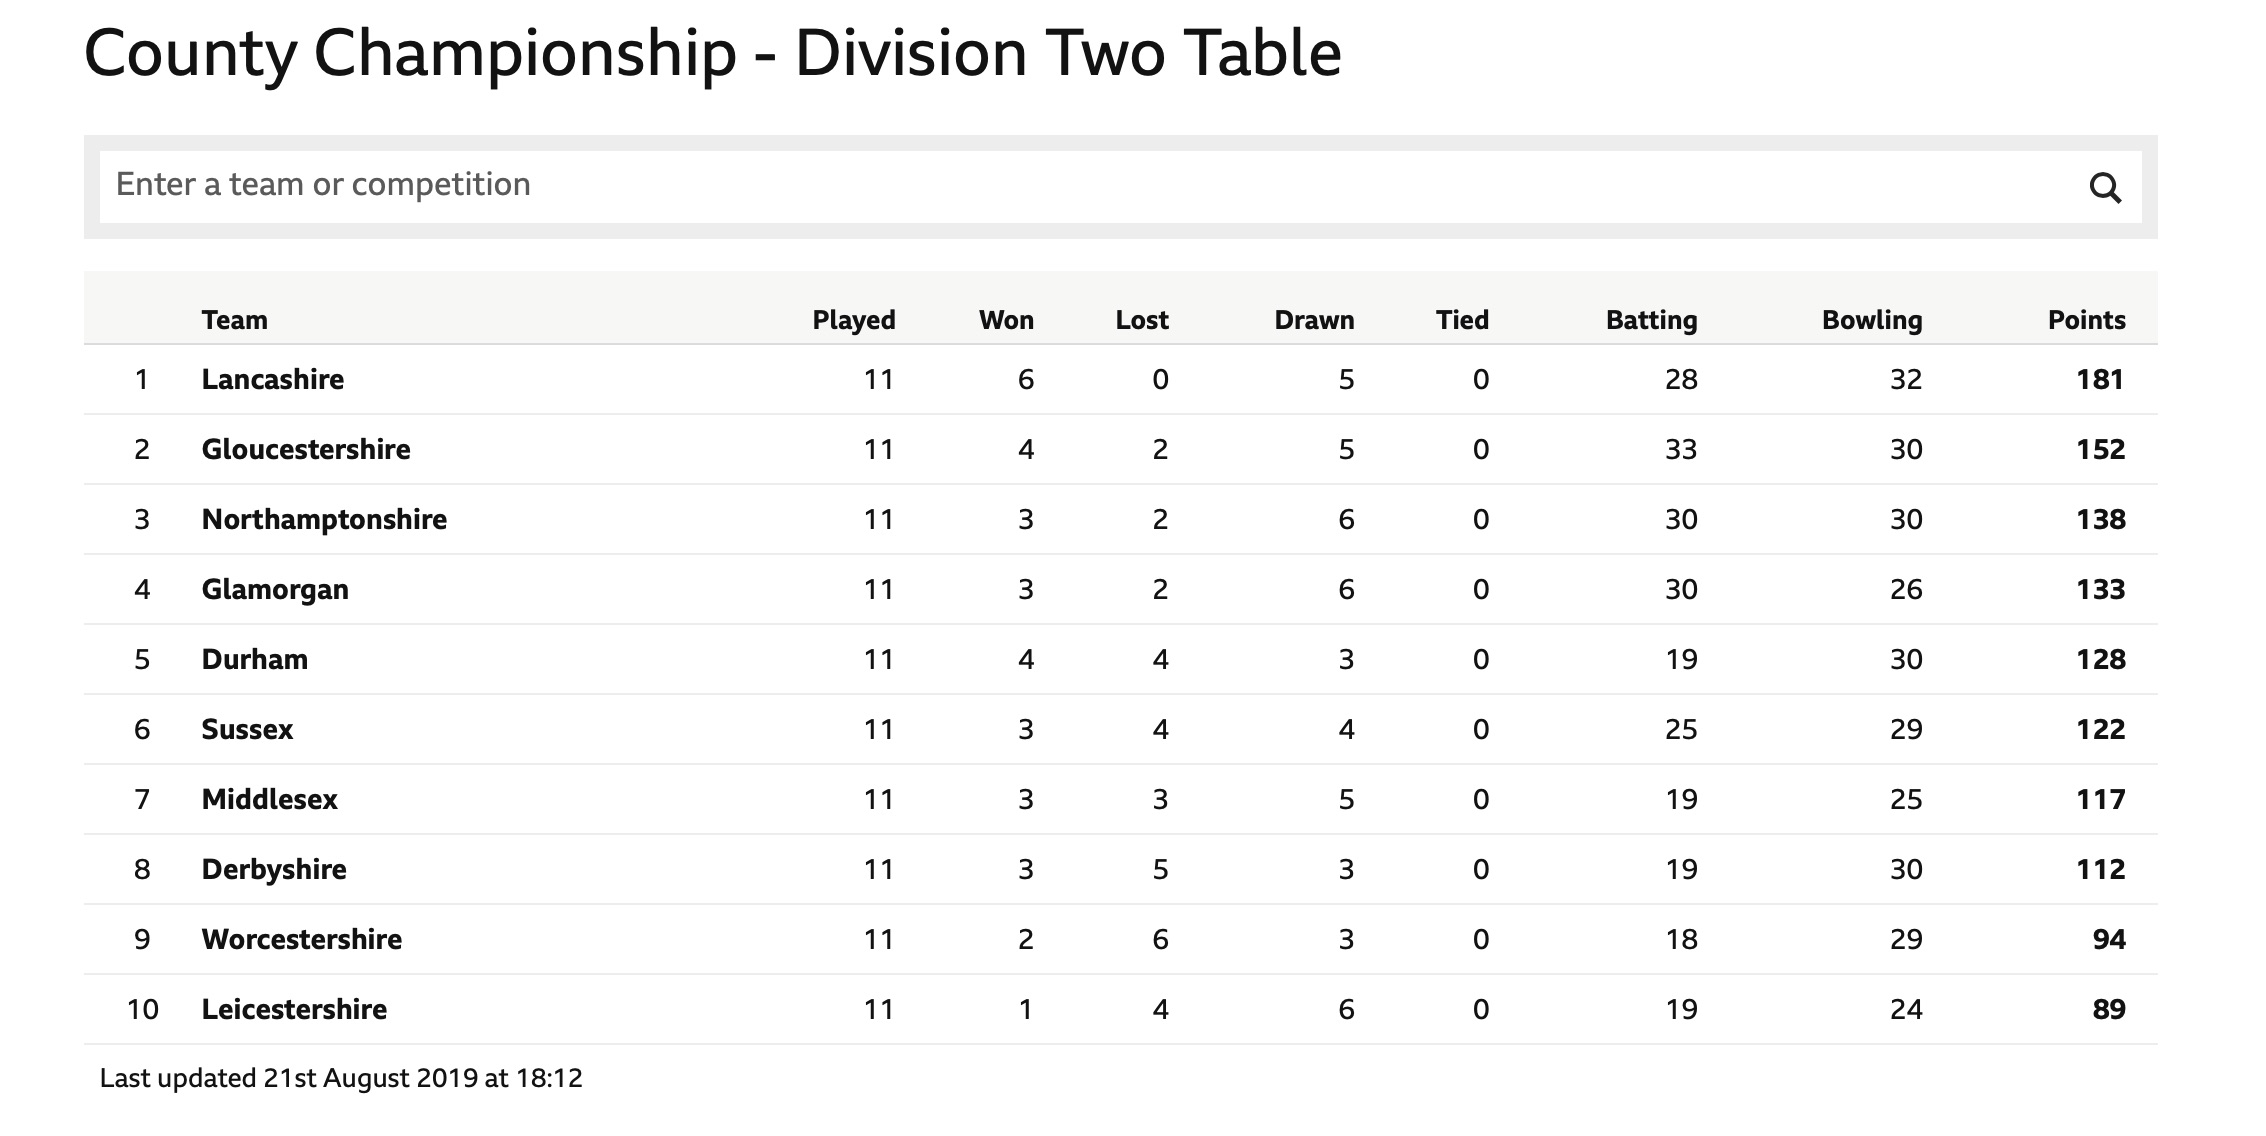Click the Leicestershire team name
The width and height of the screenshot is (2266, 1136).
click(x=294, y=1009)
